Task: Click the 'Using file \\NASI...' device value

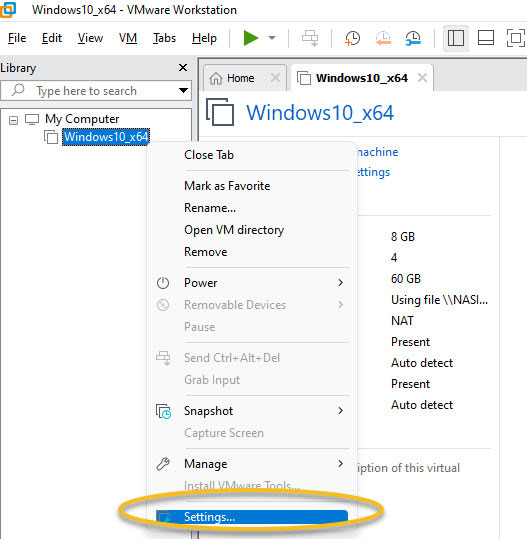Action: click(439, 300)
